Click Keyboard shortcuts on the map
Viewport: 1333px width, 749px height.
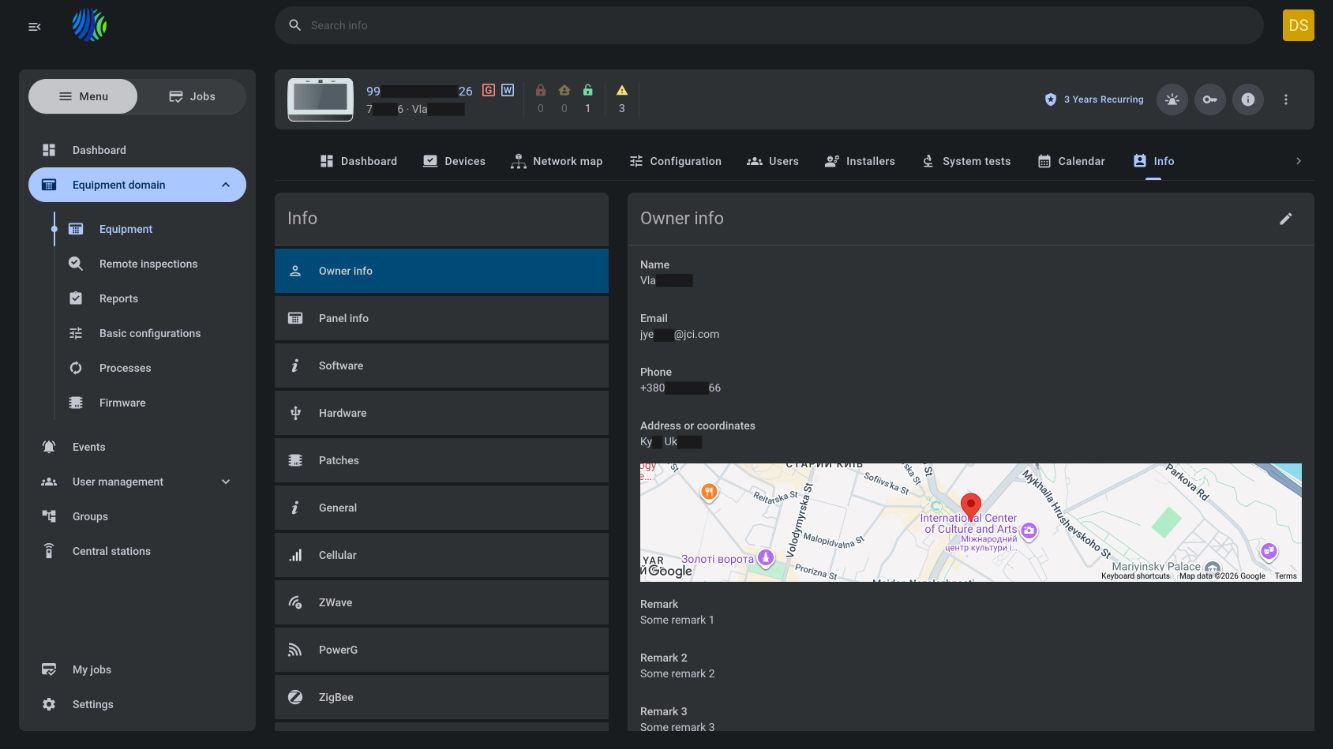[x=1135, y=576]
